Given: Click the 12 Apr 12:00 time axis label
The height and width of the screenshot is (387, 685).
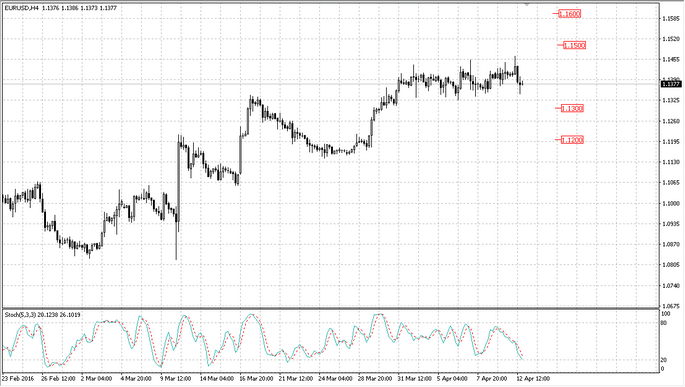Looking at the screenshot, I should [x=533, y=379].
